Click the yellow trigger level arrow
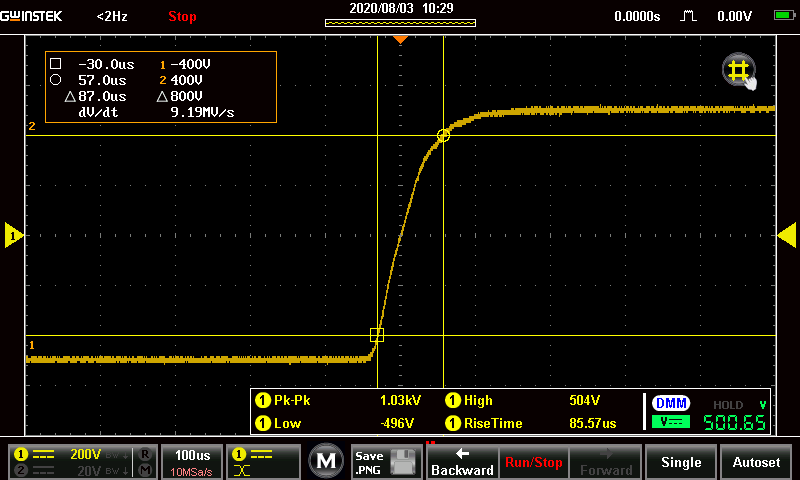The width and height of the screenshot is (800, 480). click(786, 235)
